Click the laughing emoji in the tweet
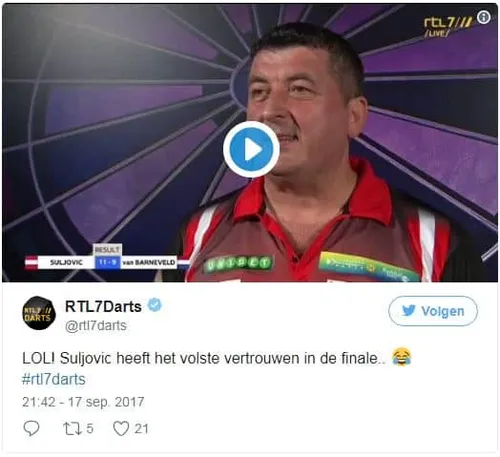This screenshot has height=457, width=500. coord(402,357)
